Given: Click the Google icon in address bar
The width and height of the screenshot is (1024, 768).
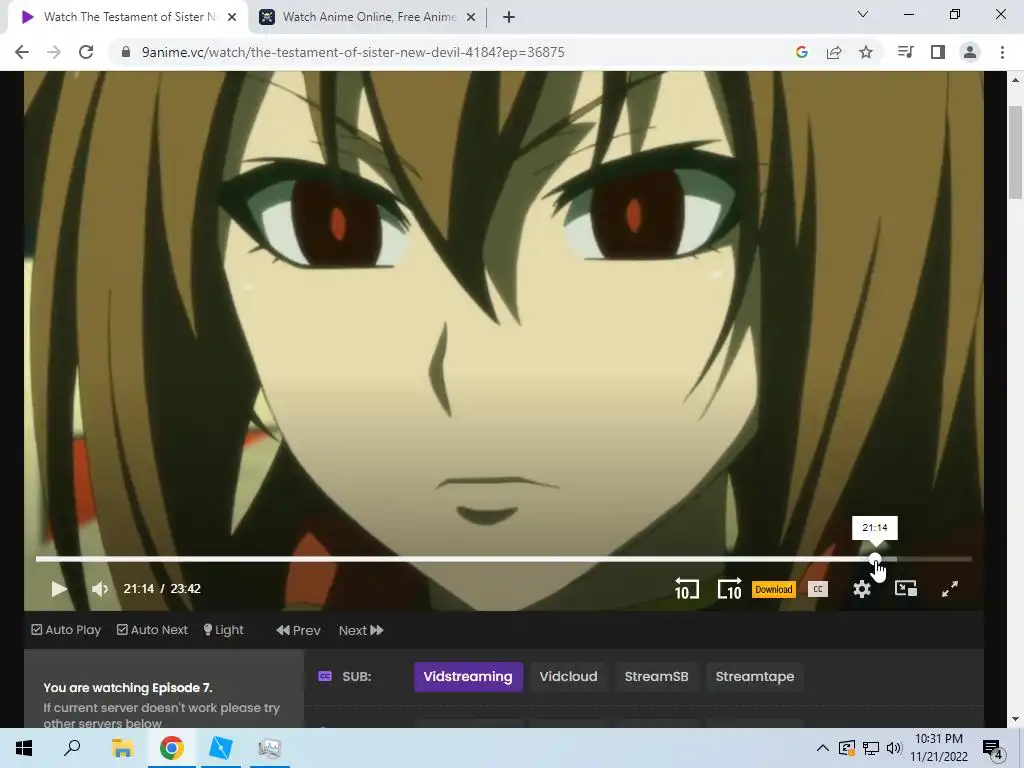Looking at the screenshot, I should pos(802,52).
